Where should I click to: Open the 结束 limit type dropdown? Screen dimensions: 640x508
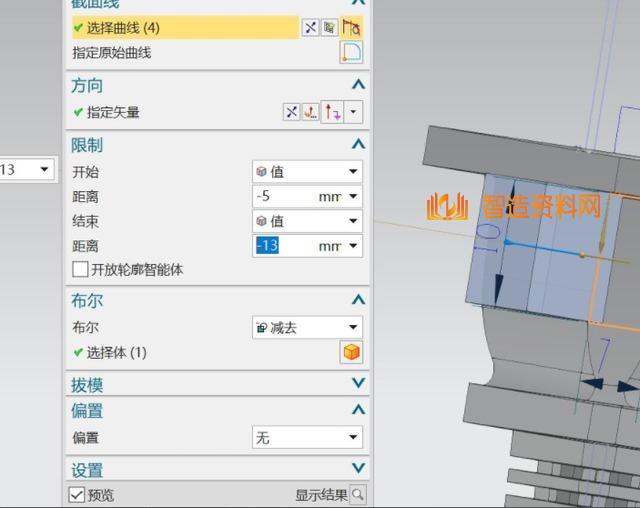coord(307,221)
